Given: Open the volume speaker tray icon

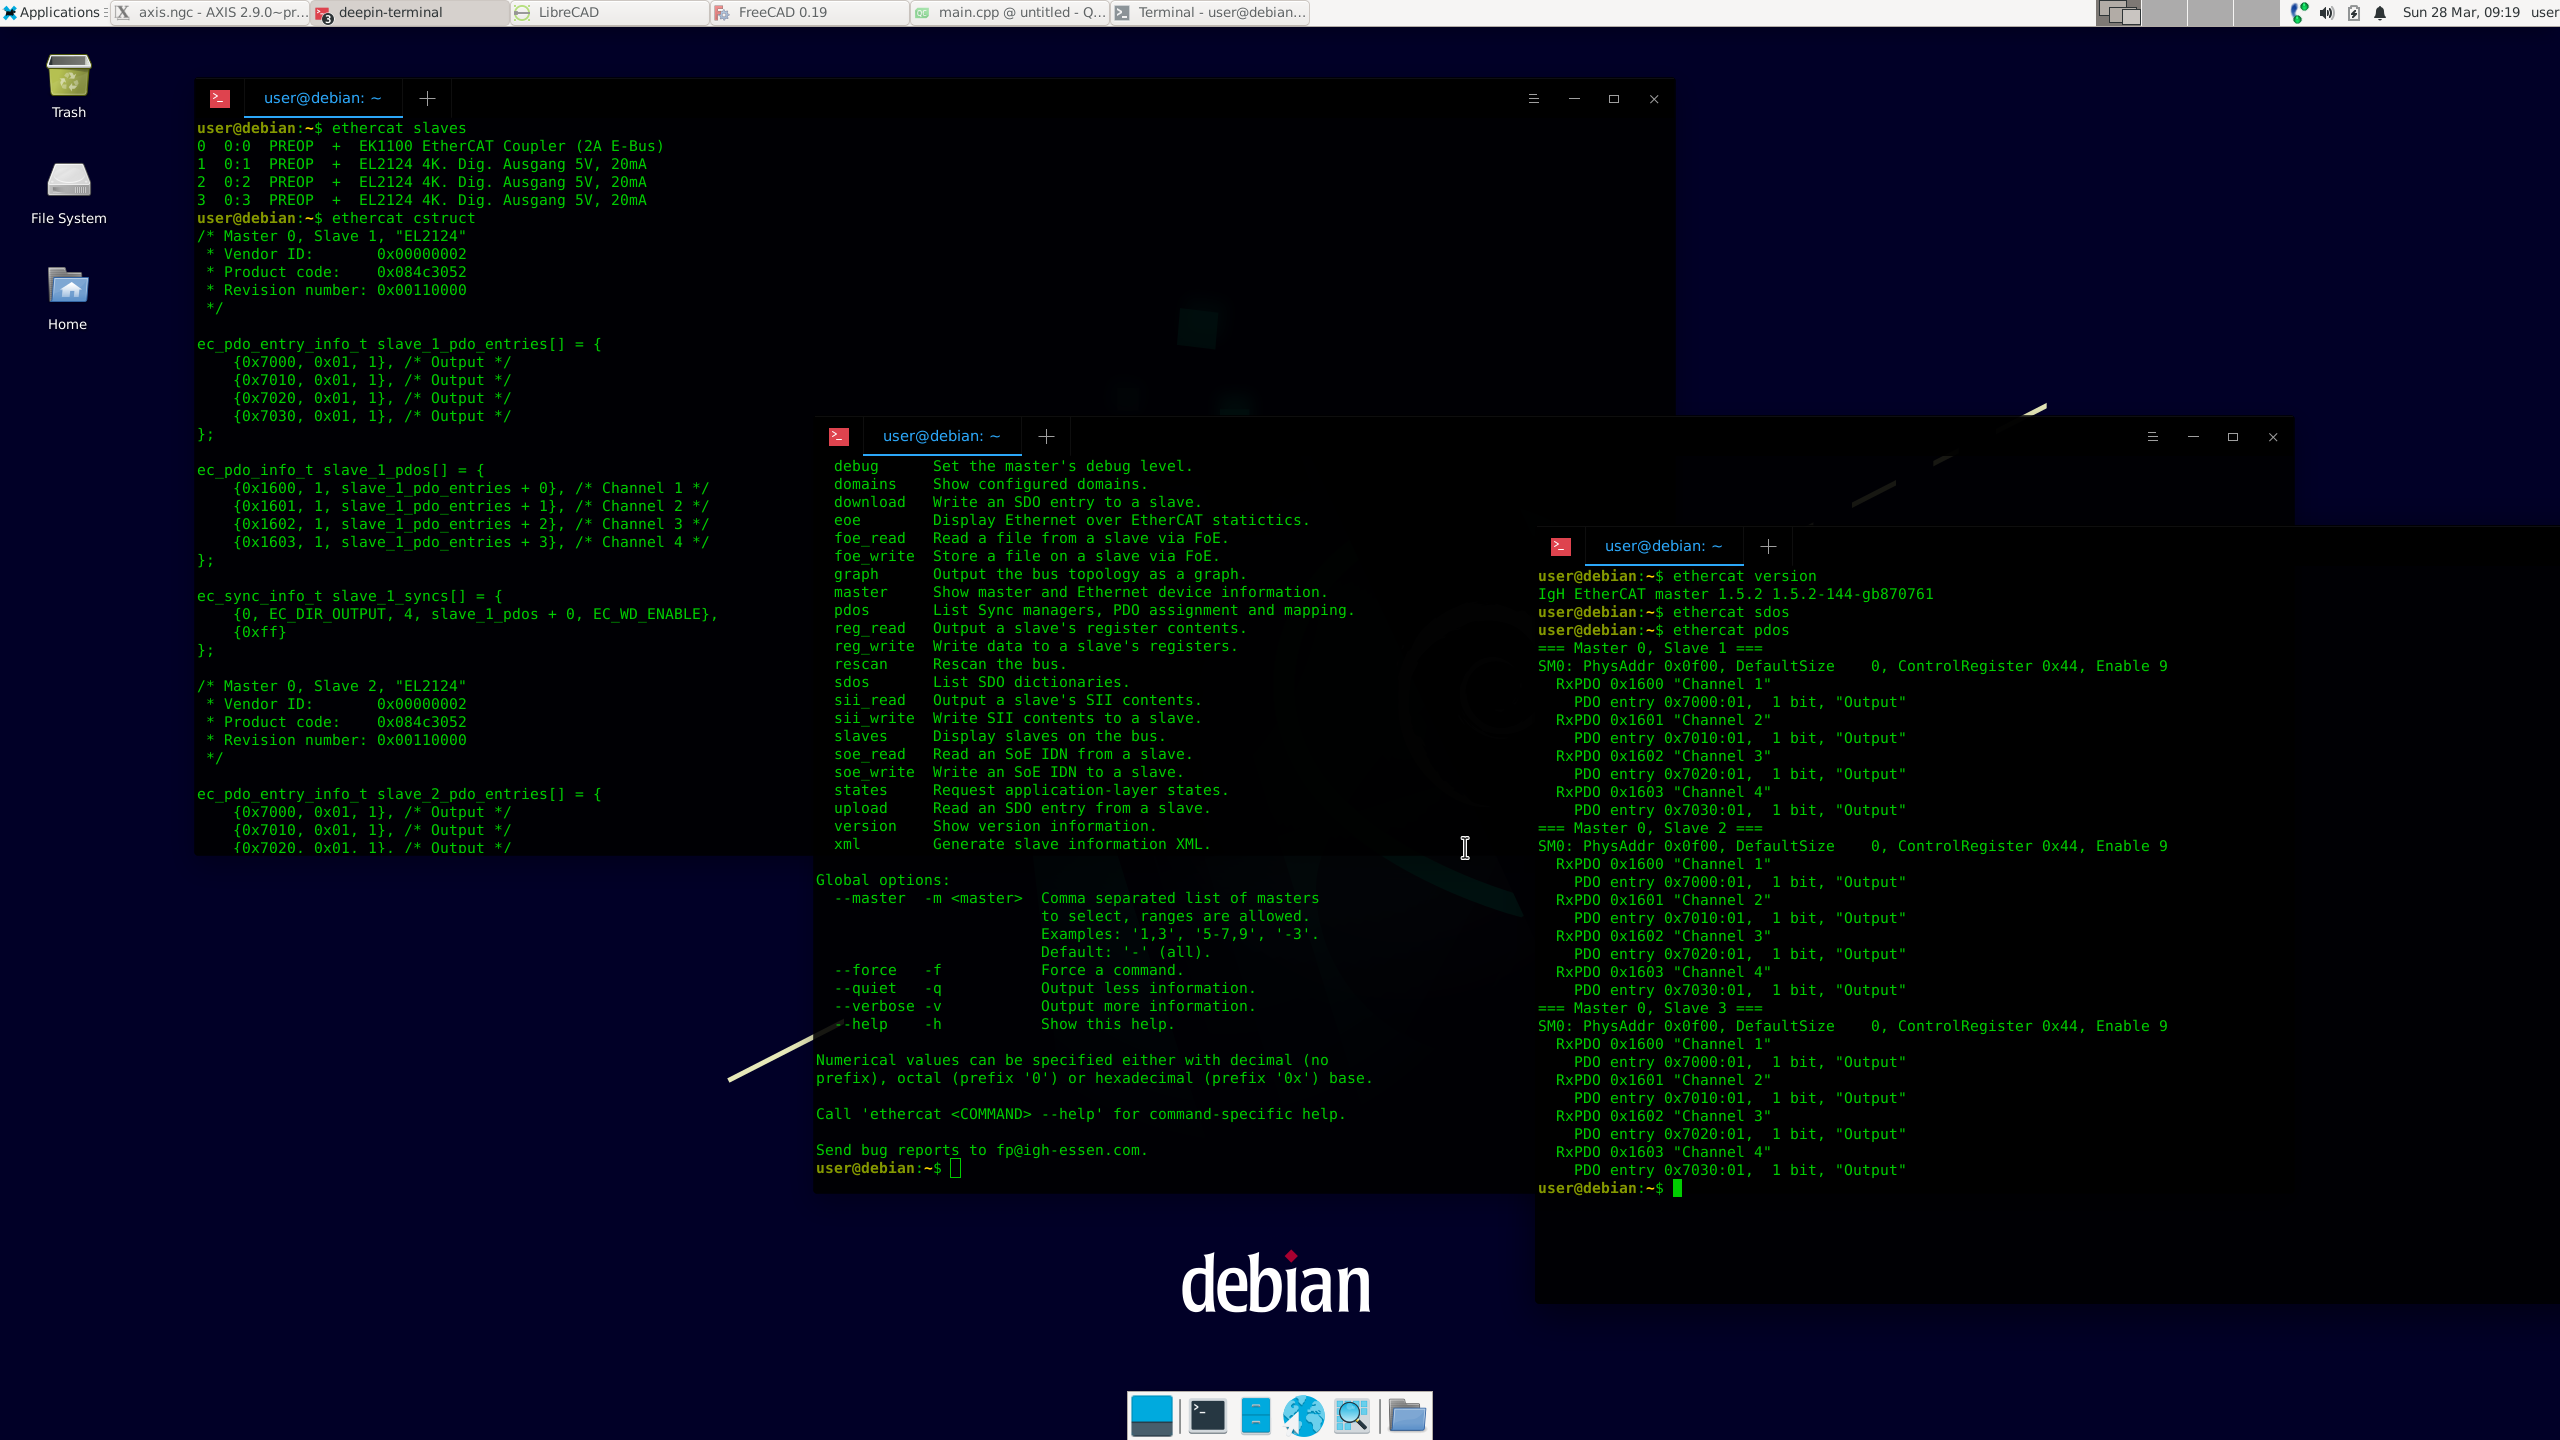Looking at the screenshot, I should (x=2327, y=13).
